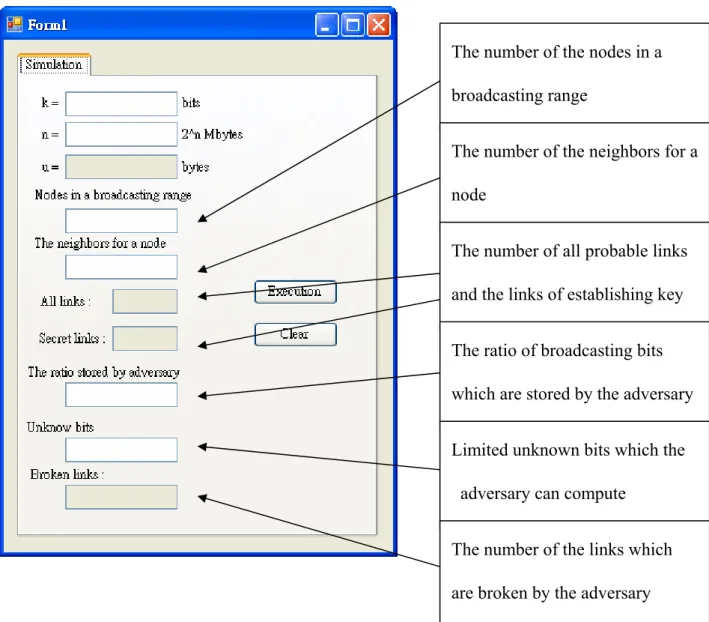Click the Execution button
709x622 pixels.
pos(295,292)
